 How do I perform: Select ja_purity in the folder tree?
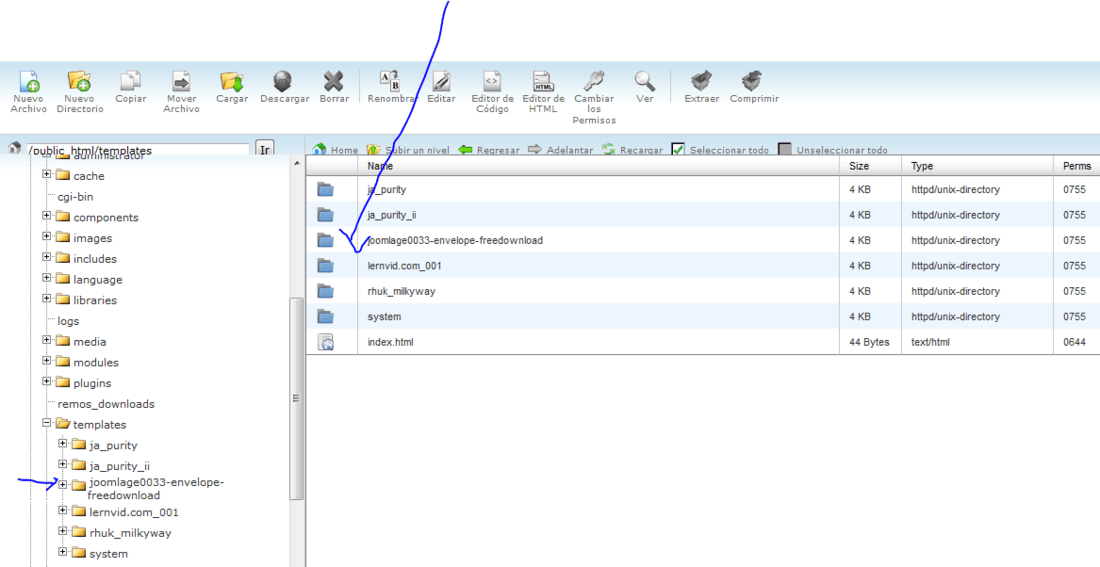113,446
